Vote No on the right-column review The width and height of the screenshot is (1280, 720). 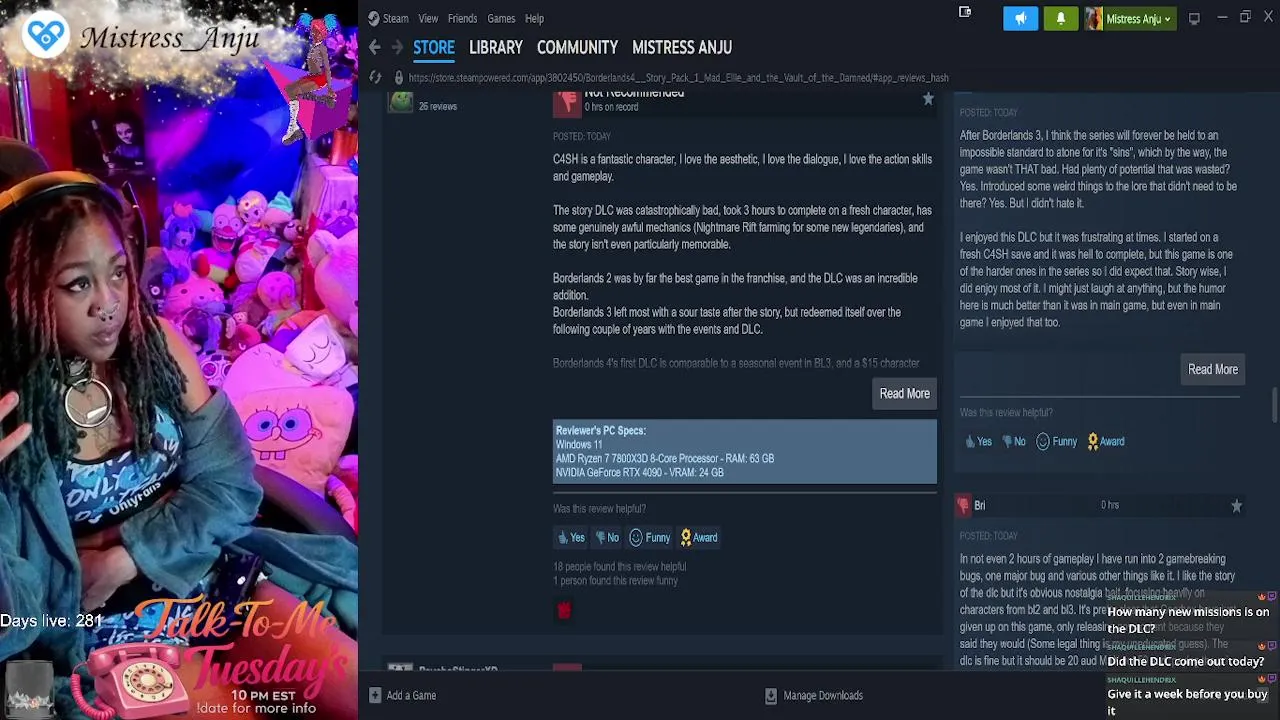1014,441
